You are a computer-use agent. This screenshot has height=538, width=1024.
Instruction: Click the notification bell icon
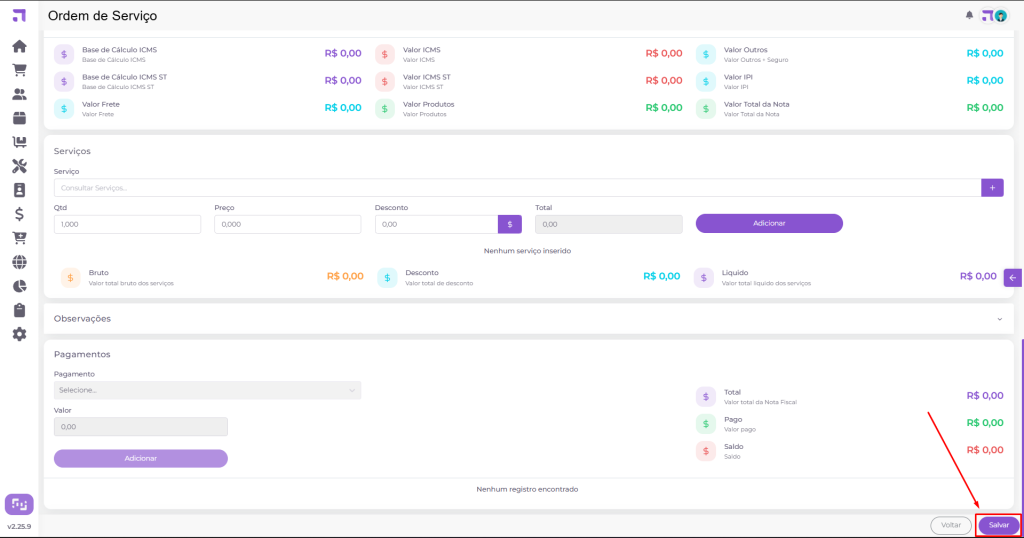pos(969,15)
